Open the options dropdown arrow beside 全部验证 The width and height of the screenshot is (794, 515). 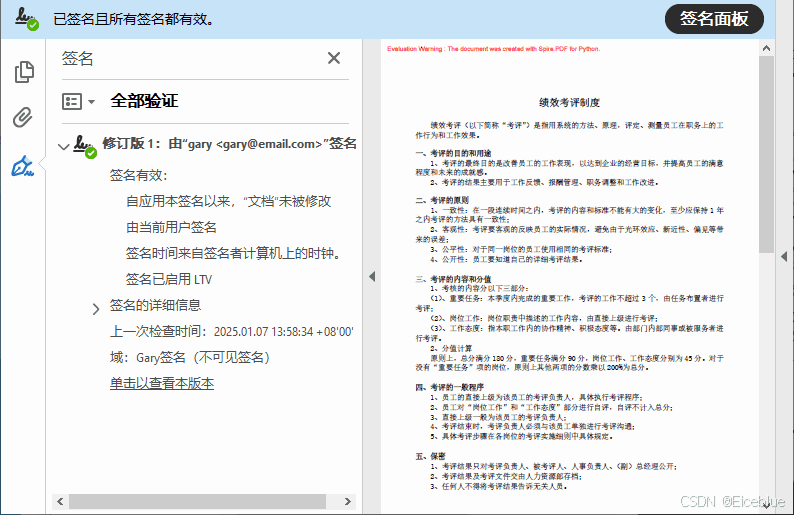point(92,102)
